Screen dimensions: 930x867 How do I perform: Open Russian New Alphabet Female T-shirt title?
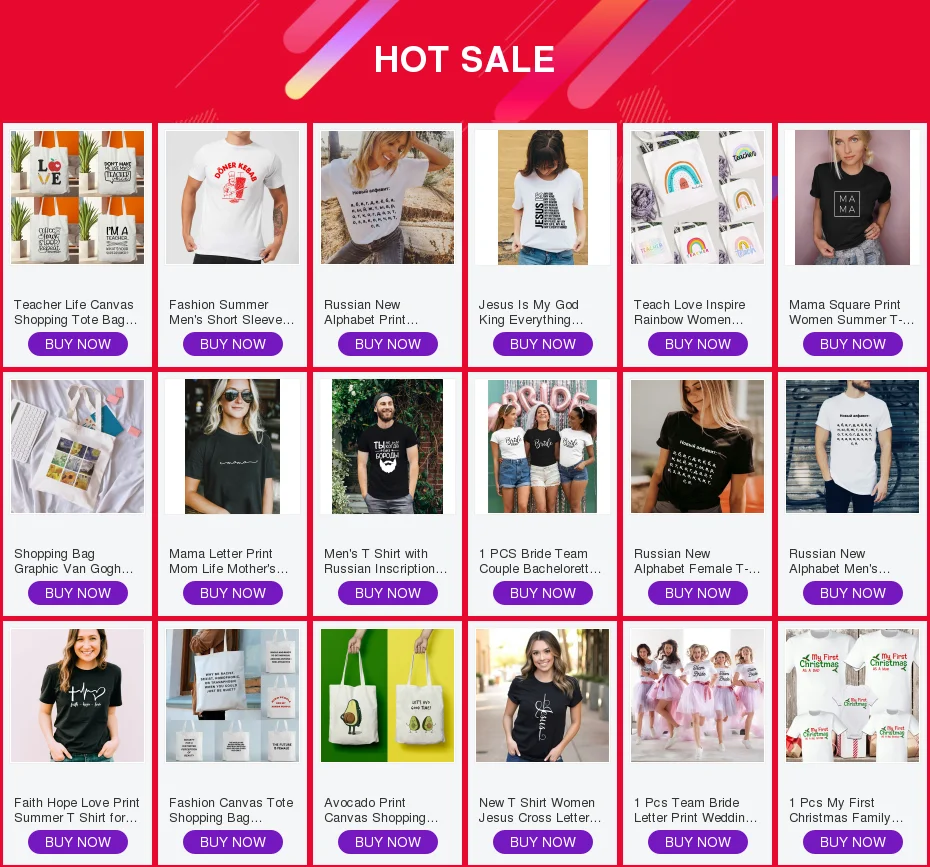697,561
